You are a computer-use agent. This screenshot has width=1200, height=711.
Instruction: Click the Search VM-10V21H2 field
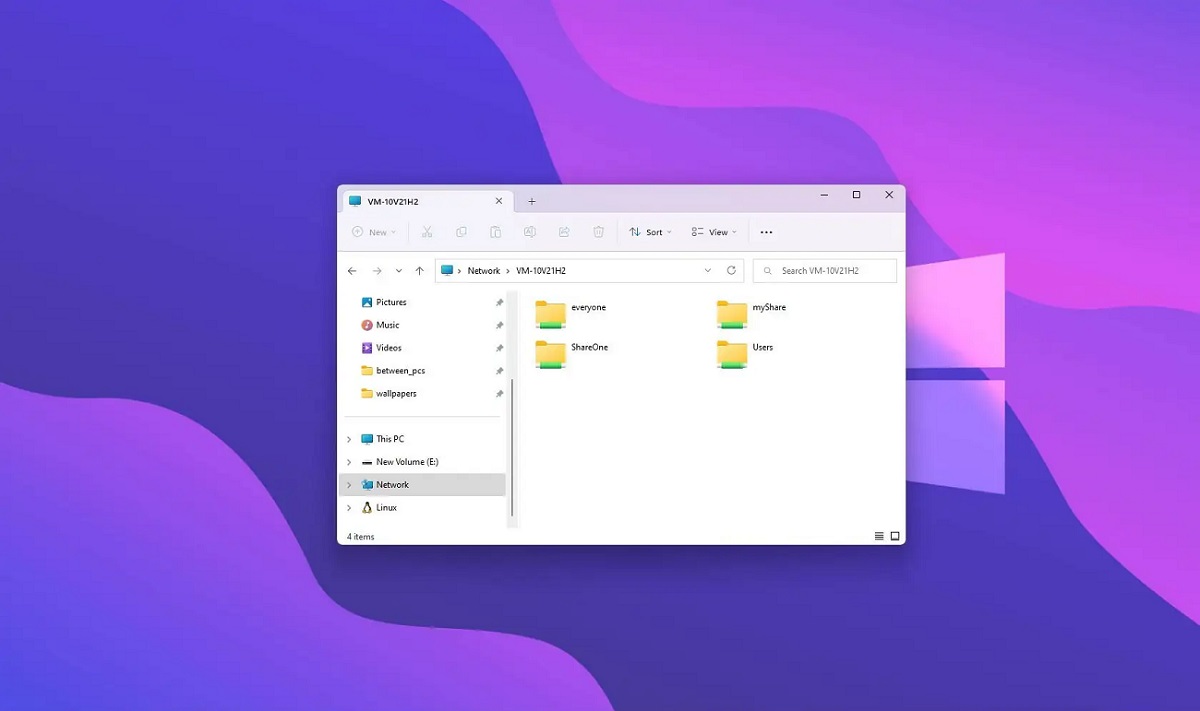825,271
